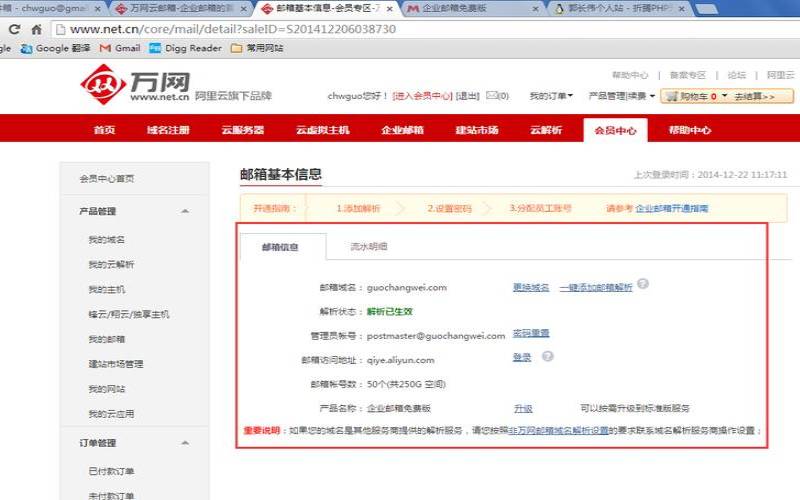Screen dimensions: 800x500
Task: Open 锋云/翔云/独享主机 in the sidebar
Action: coord(129,314)
